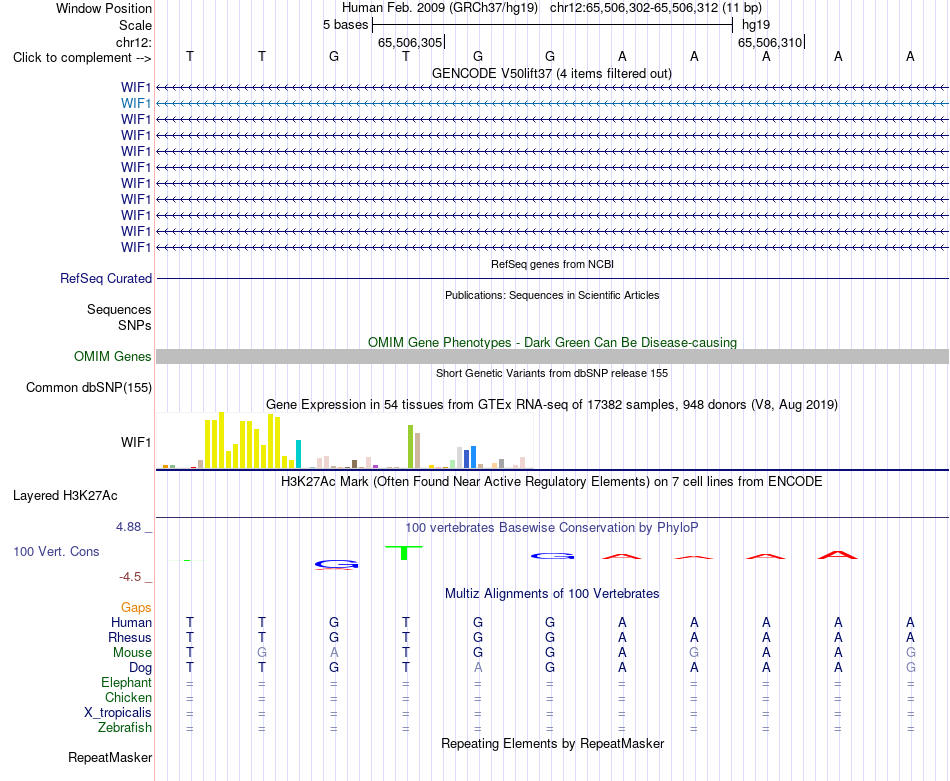950x781 pixels.
Task: Click the 'Rhesus' species row label
Action: [130, 637]
